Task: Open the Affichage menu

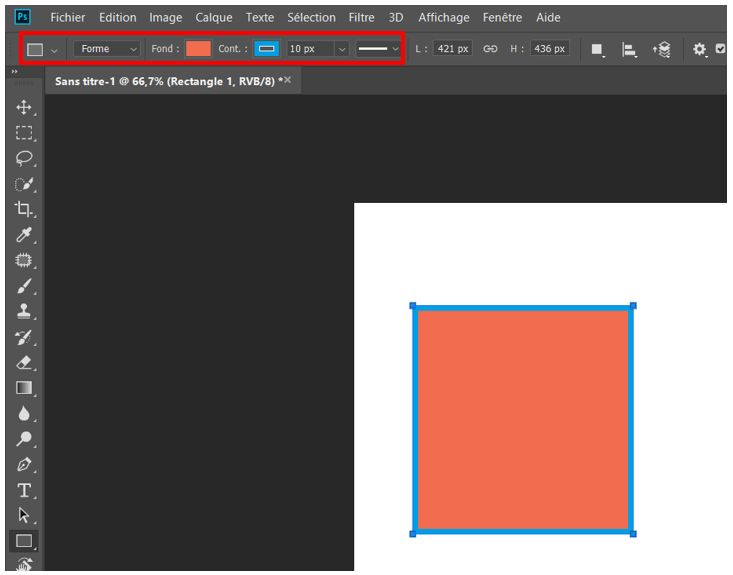Action: pos(444,18)
